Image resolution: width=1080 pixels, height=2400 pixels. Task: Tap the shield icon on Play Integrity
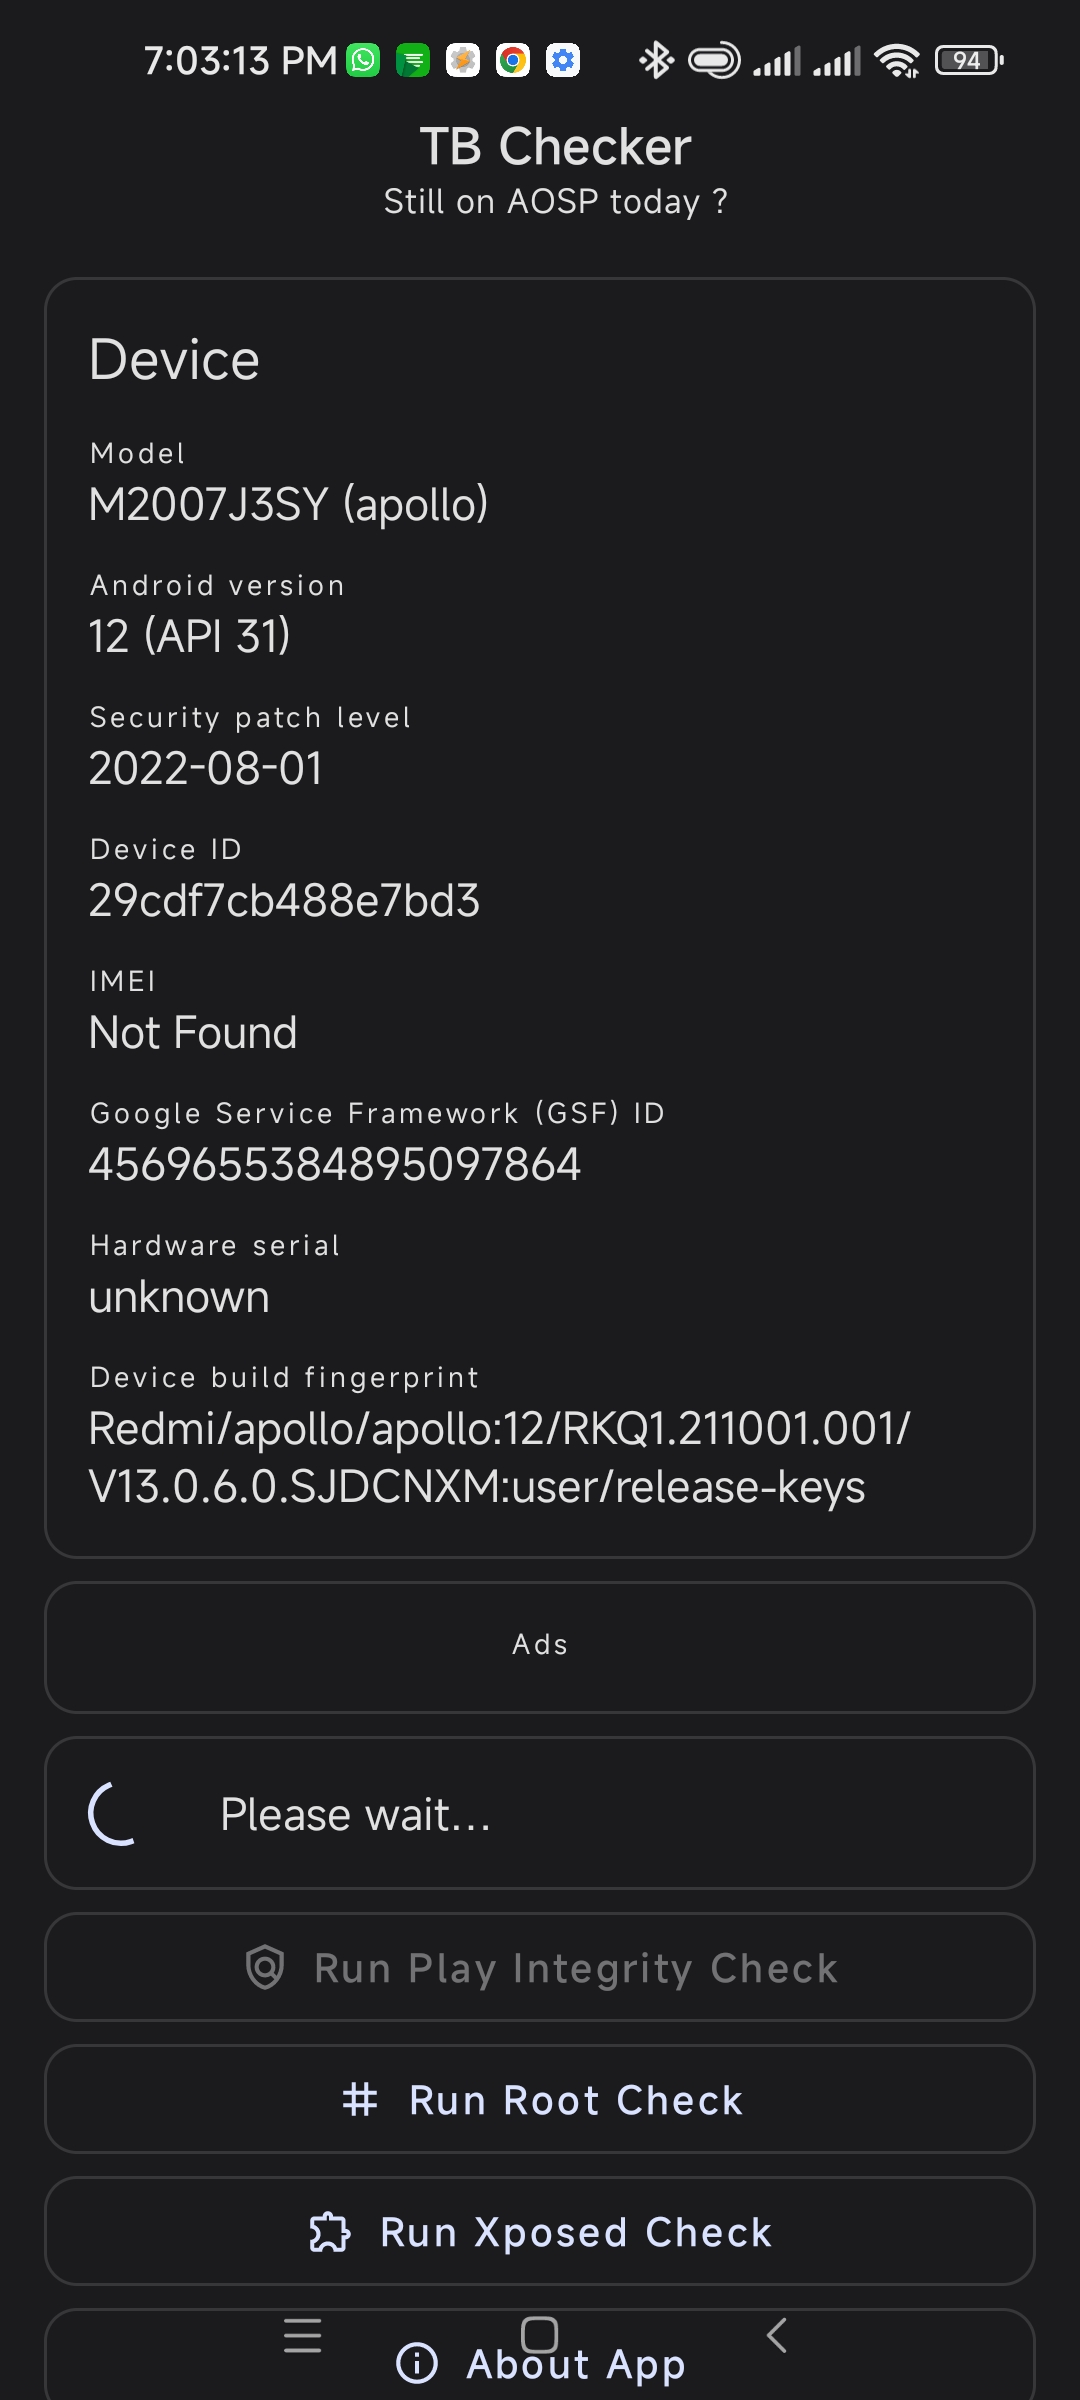[x=265, y=1967]
